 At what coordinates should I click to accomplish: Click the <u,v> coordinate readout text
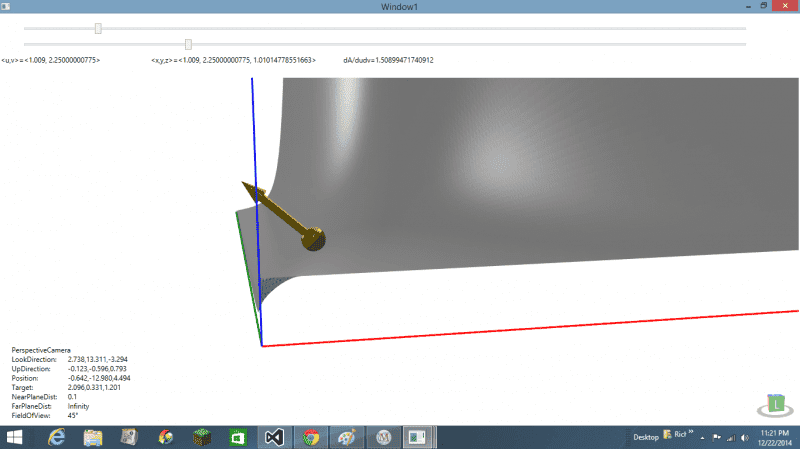51,60
